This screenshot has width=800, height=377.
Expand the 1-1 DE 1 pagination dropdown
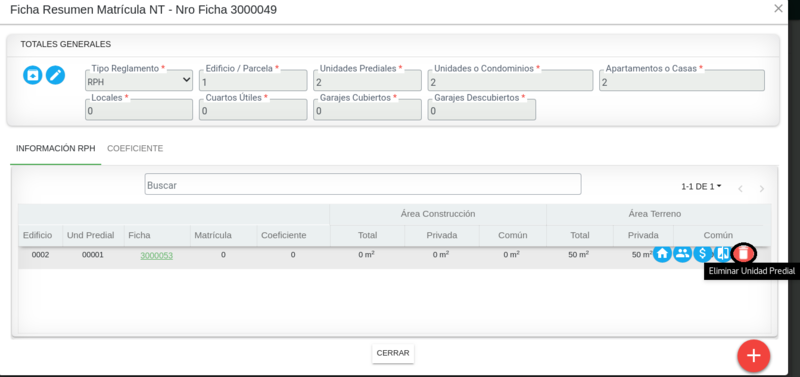pos(701,187)
